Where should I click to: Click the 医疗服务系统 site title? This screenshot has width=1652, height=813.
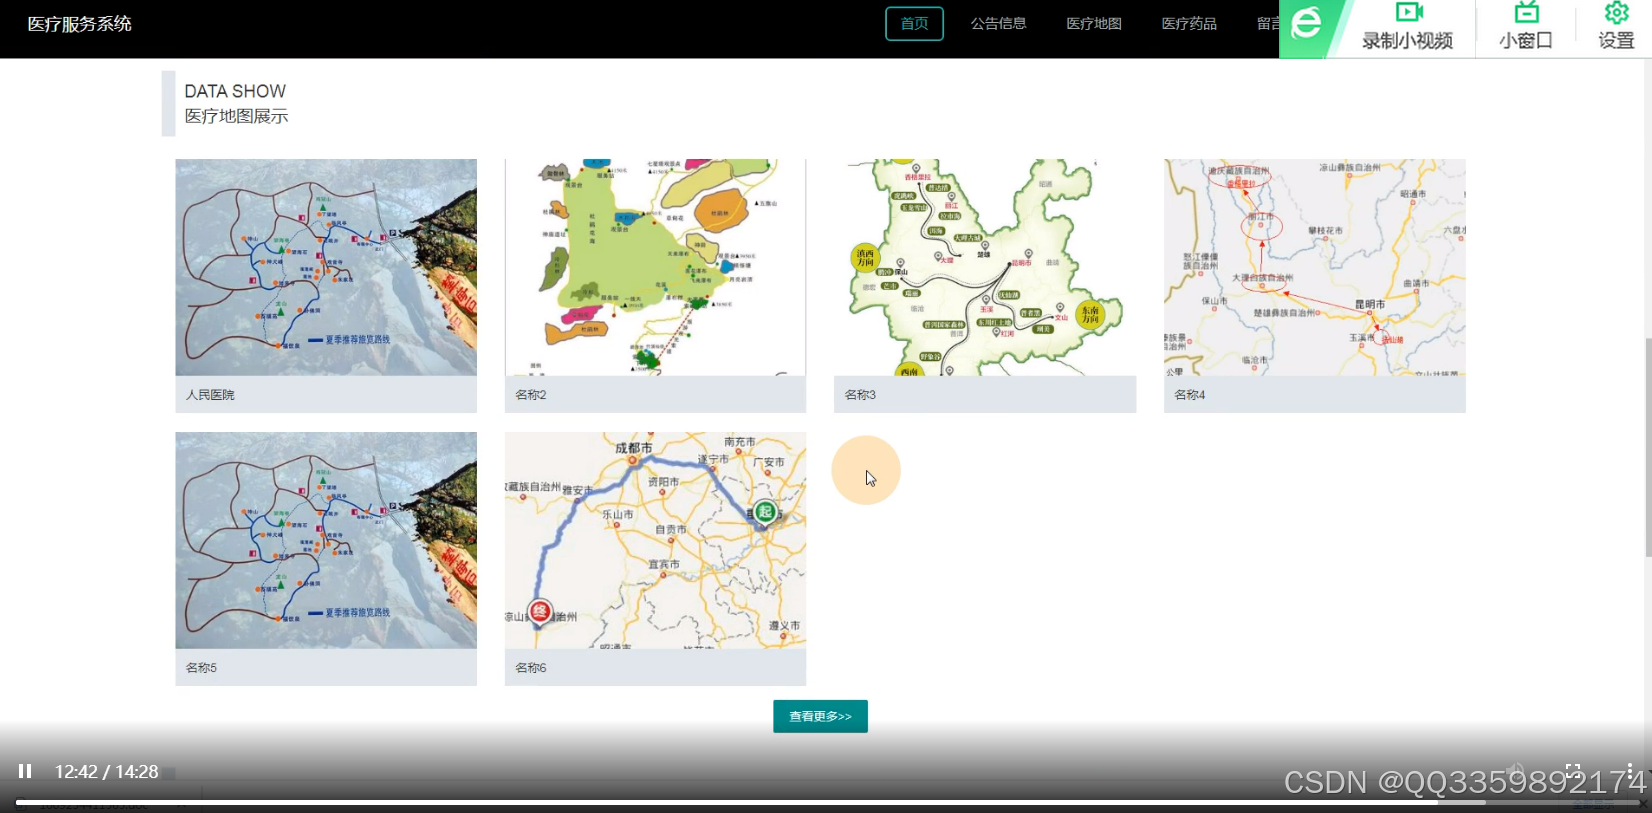tap(79, 24)
